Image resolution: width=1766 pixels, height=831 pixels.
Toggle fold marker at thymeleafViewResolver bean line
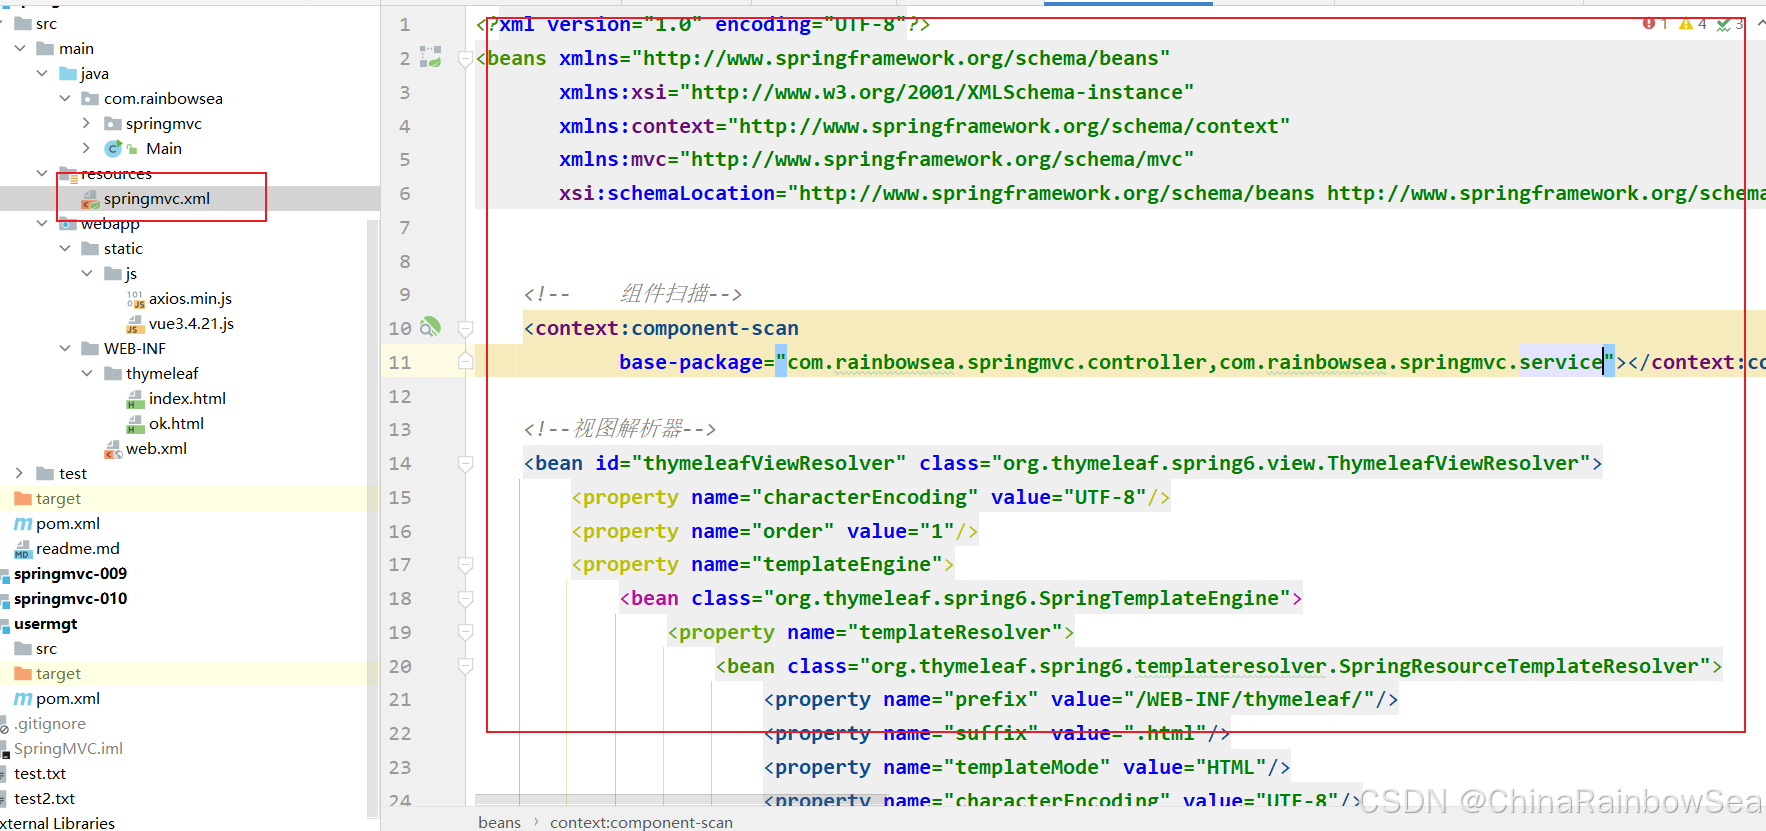(465, 463)
